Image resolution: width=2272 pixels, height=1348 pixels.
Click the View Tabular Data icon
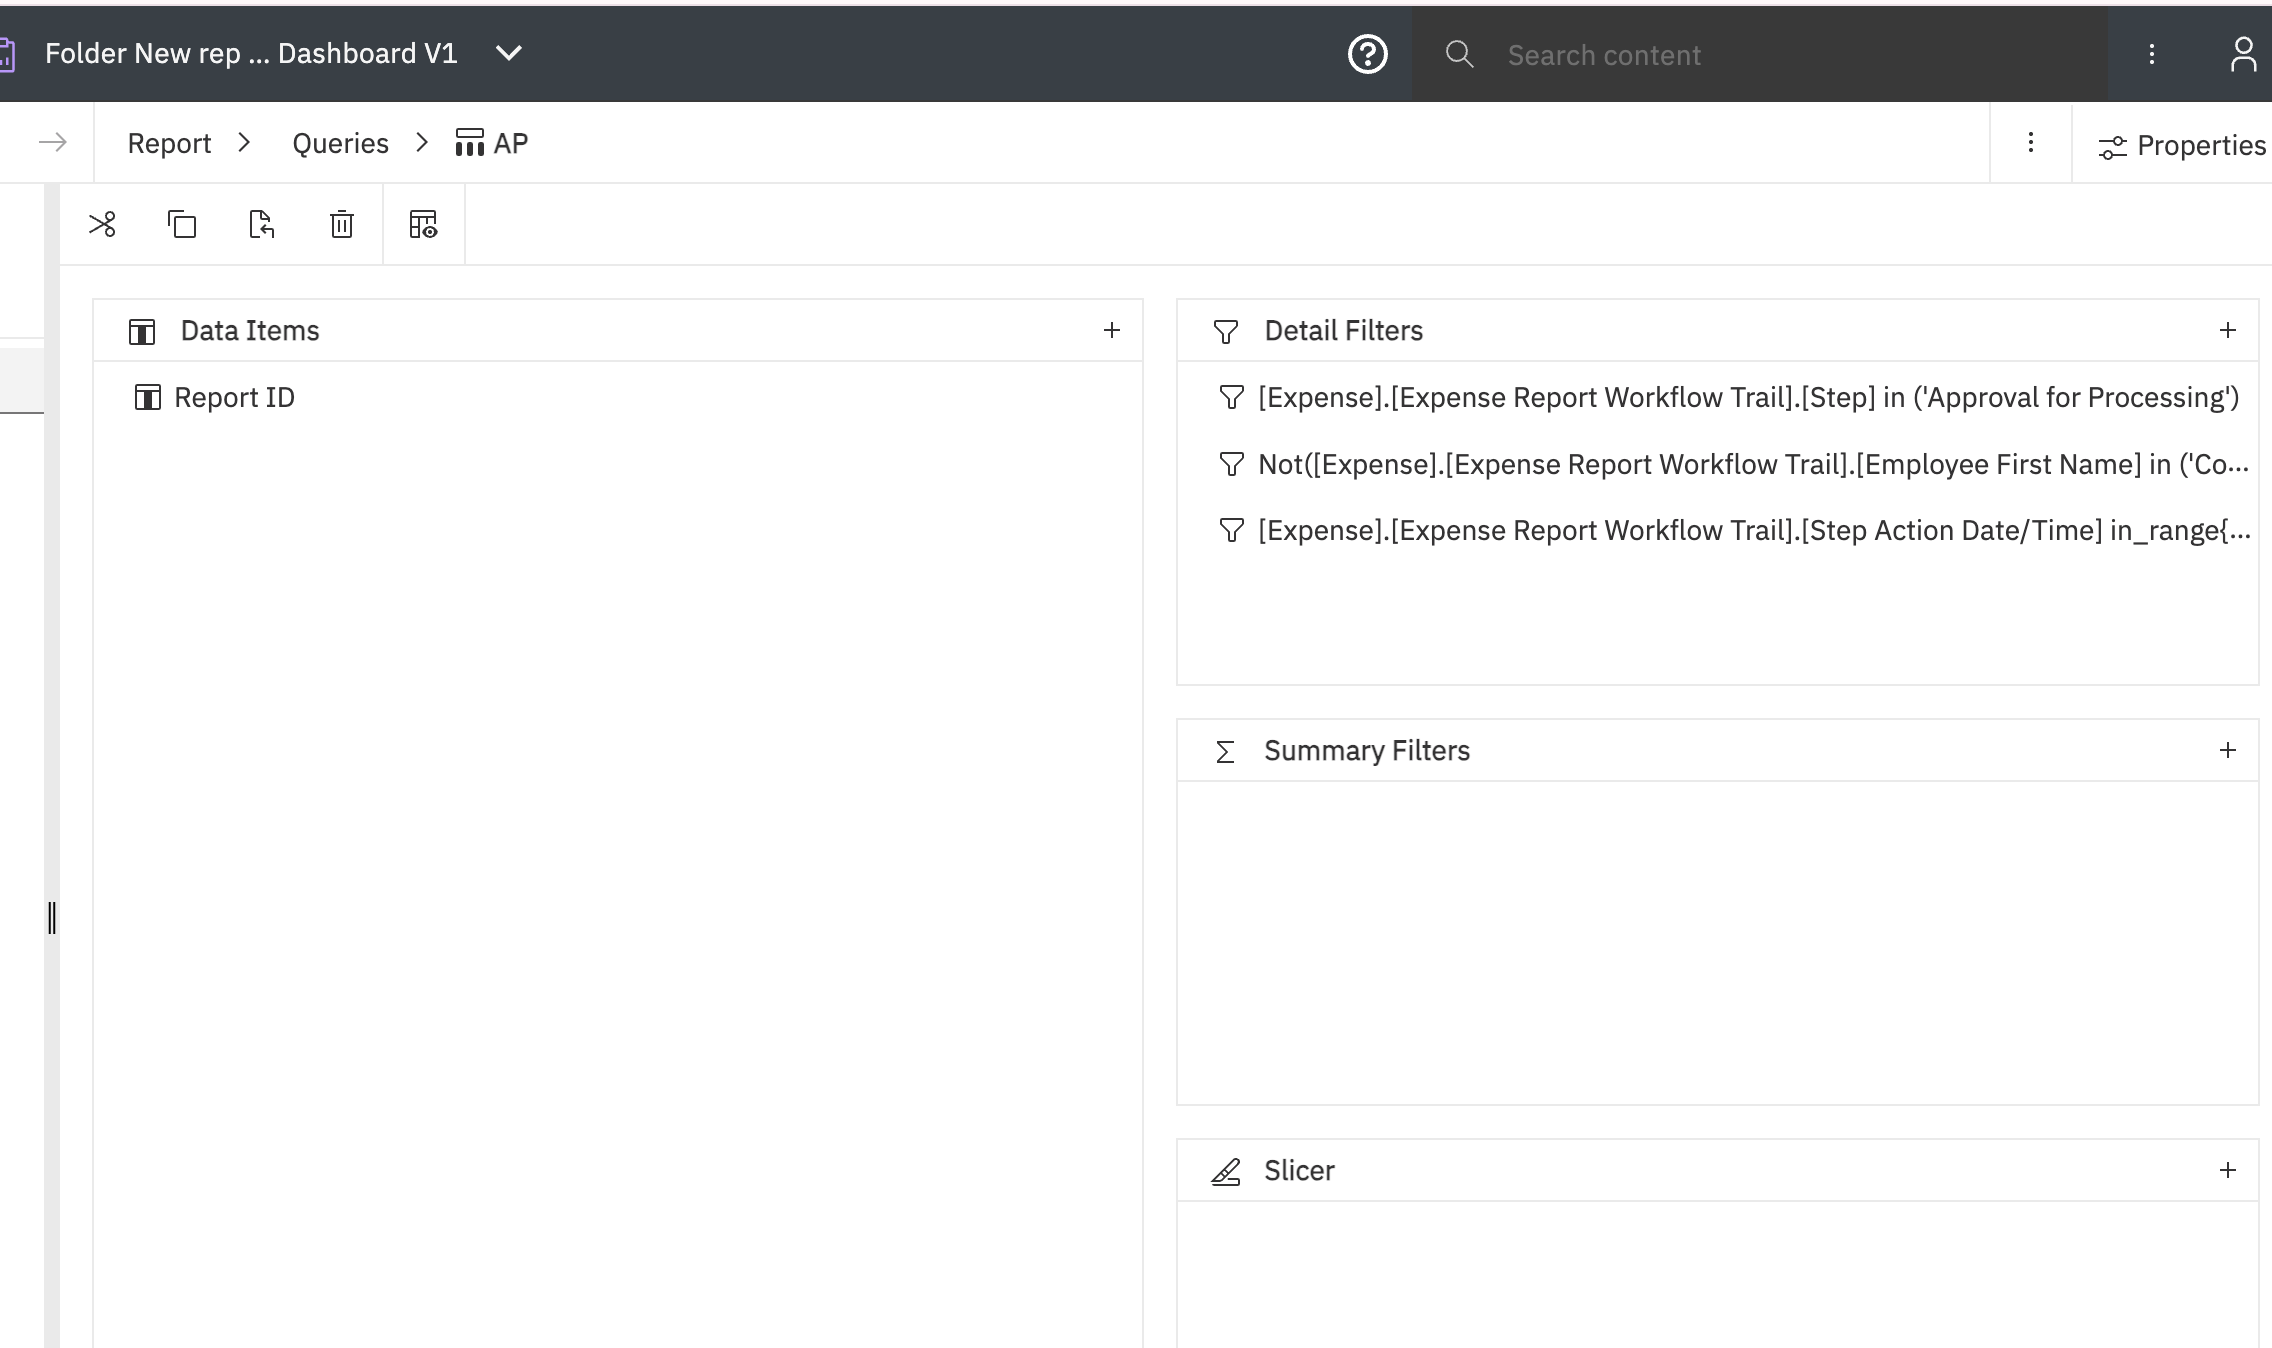[x=423, y=224]
